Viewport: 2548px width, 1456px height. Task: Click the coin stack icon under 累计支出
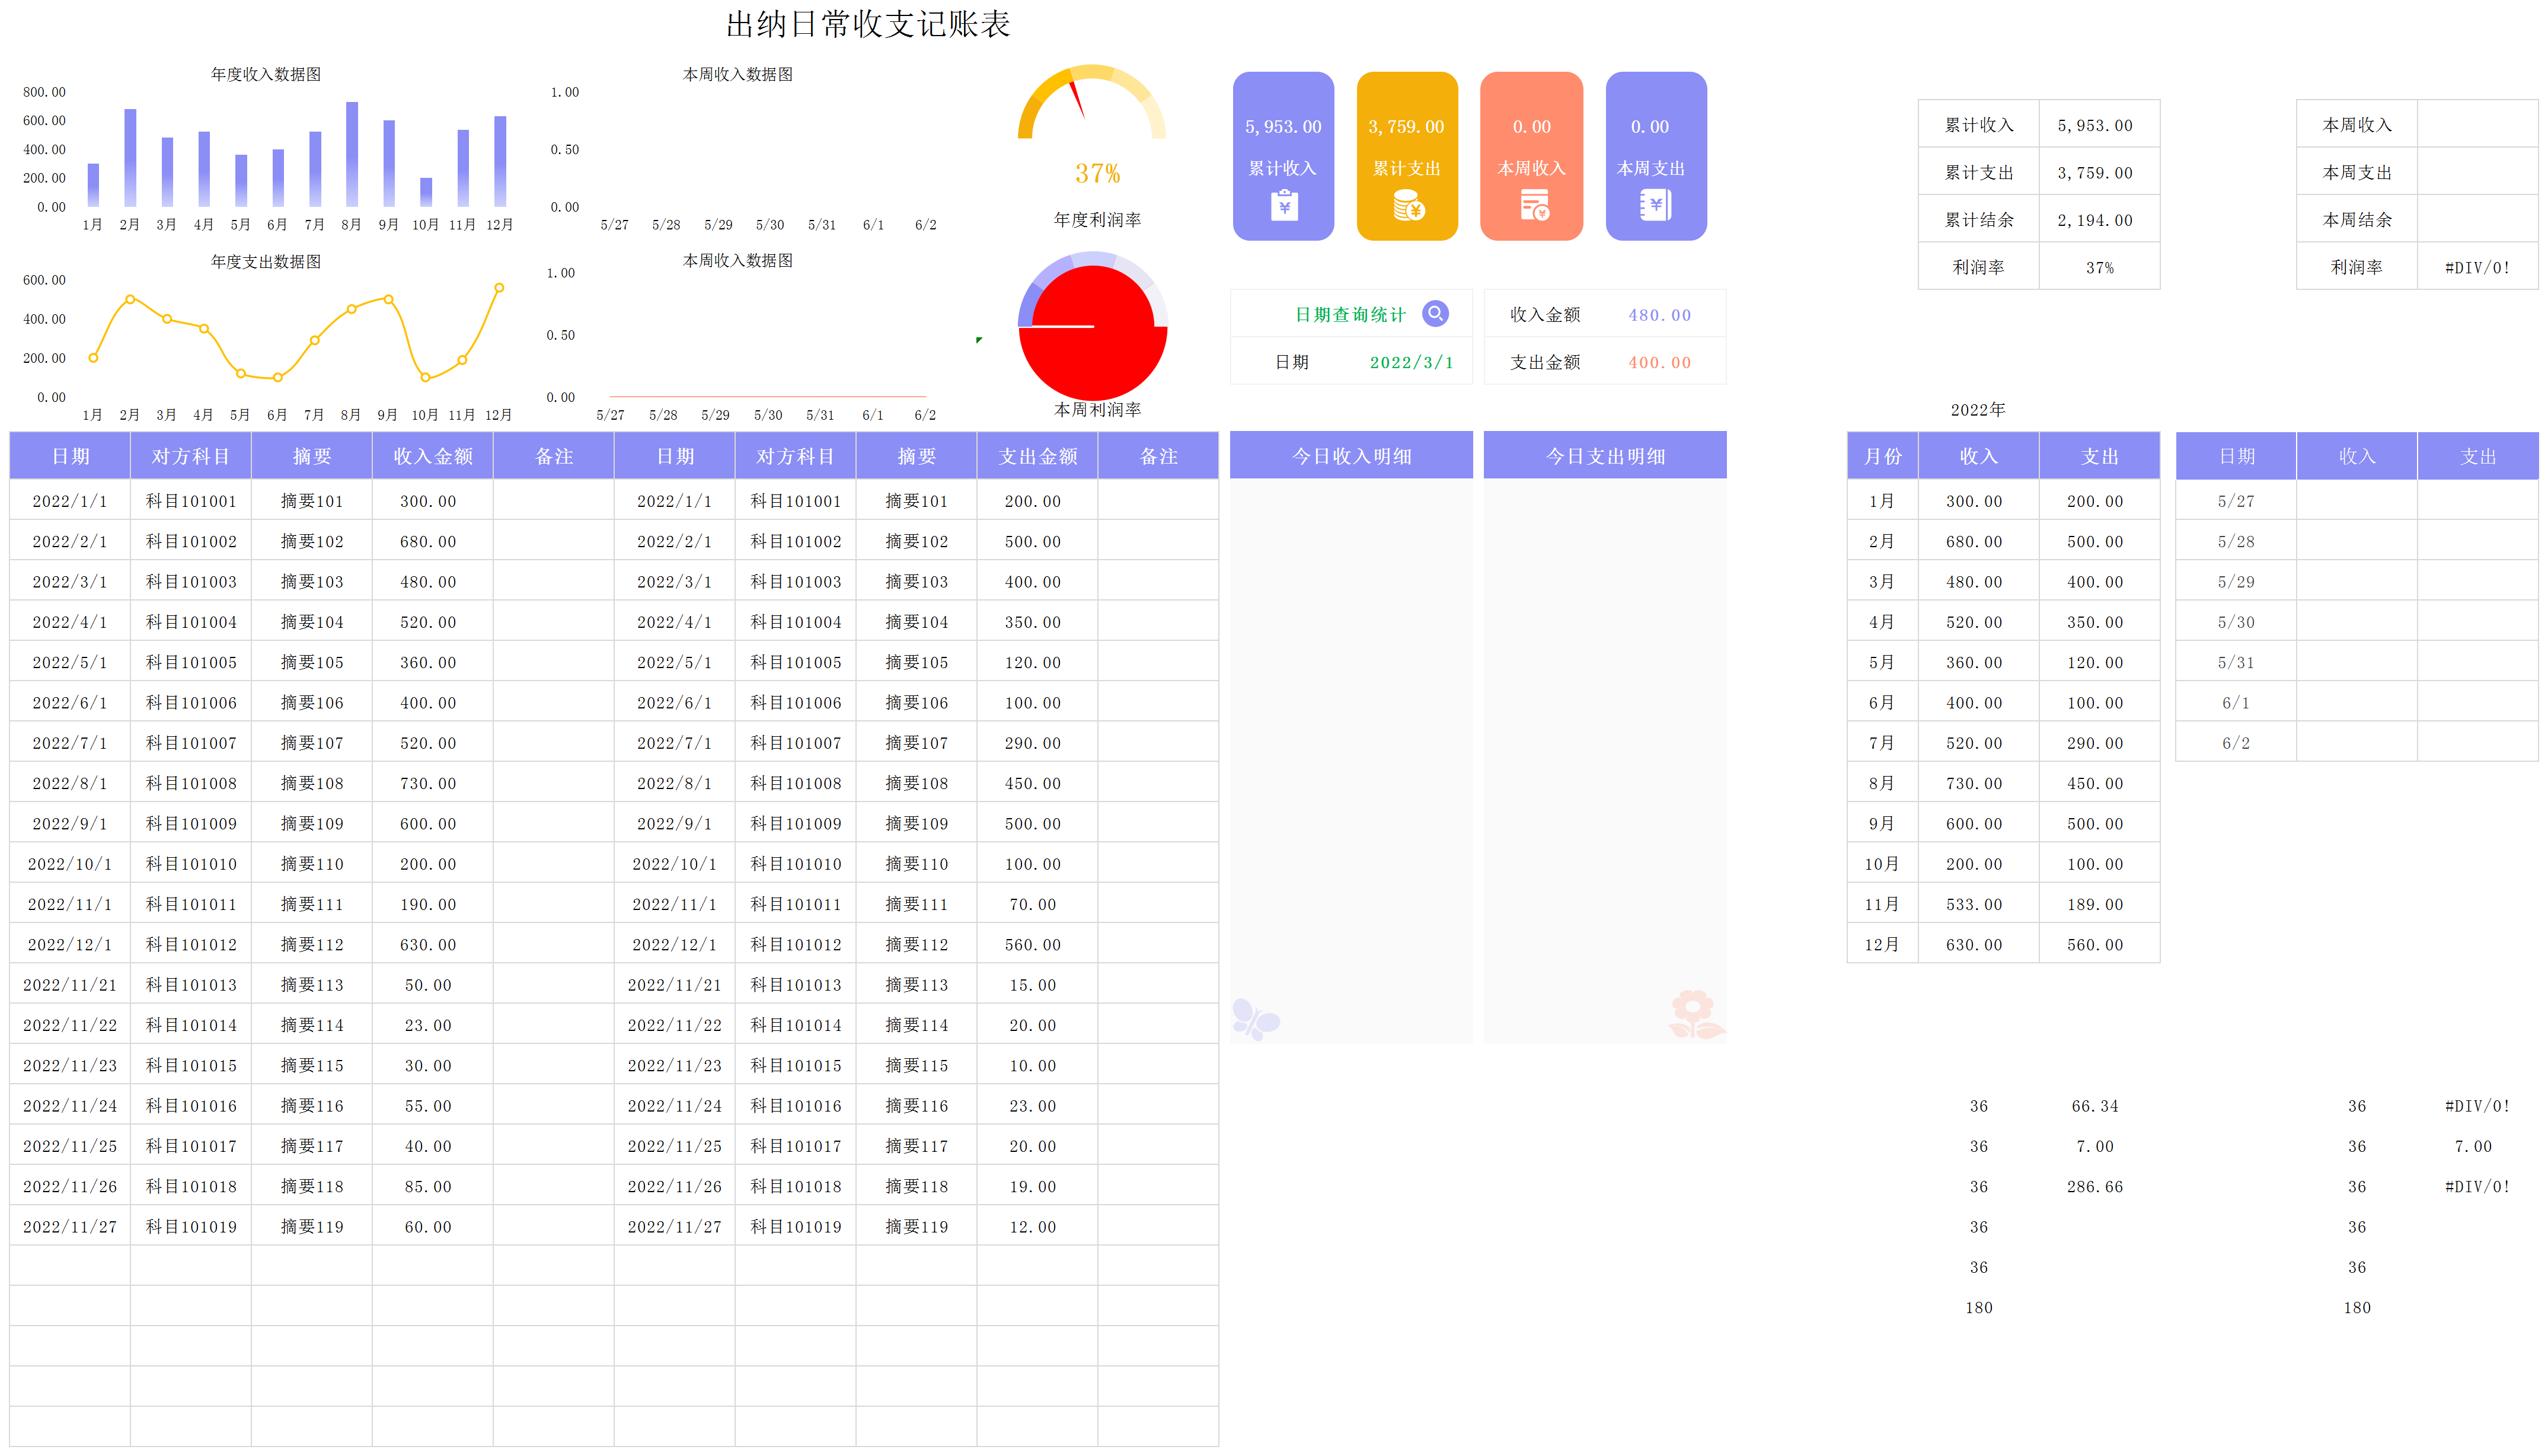(x=1408, y=206)
